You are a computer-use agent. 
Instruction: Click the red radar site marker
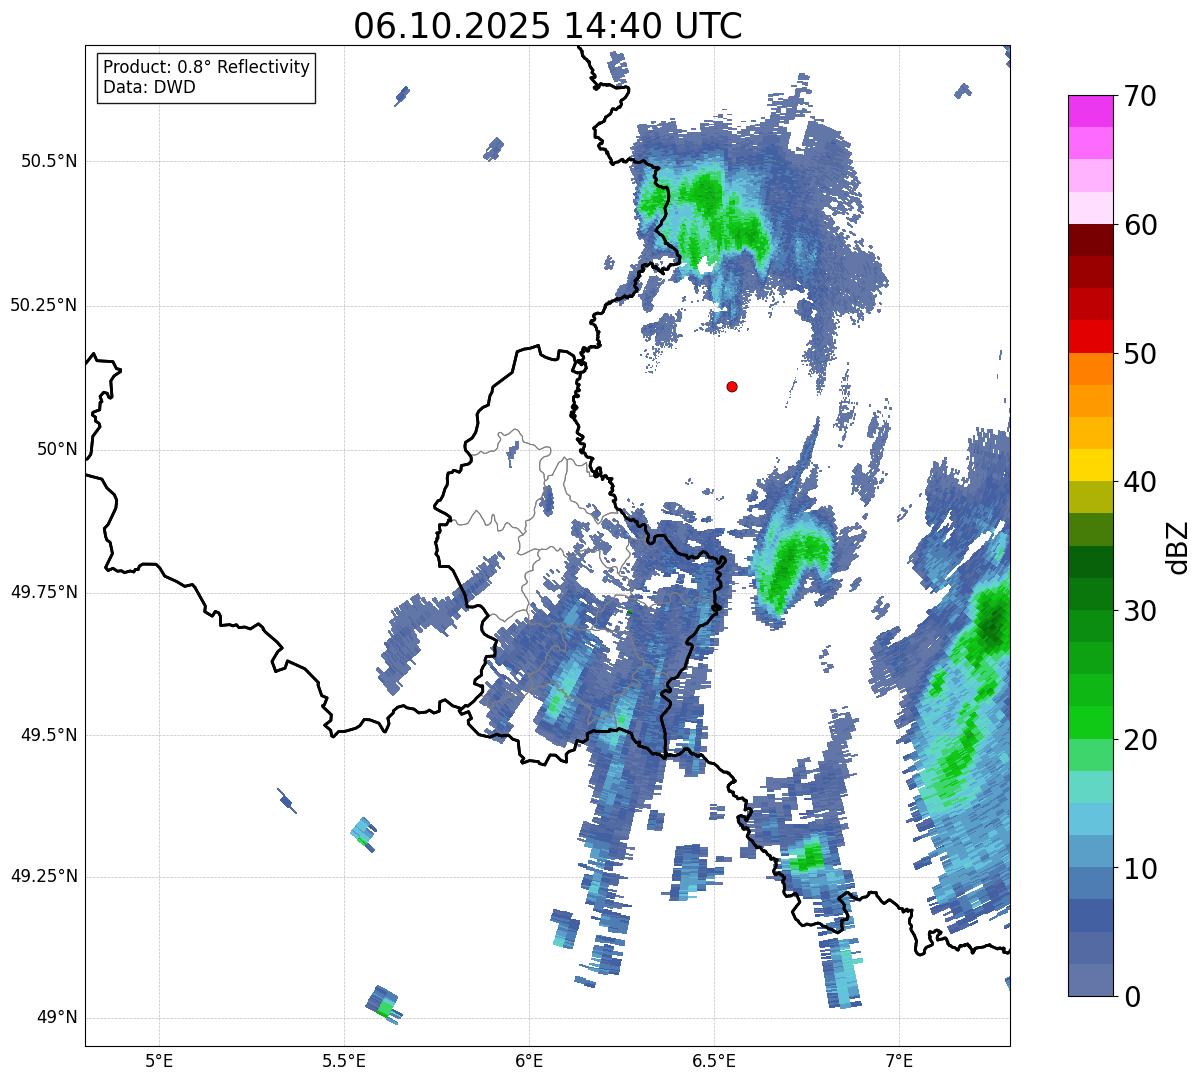732,386
